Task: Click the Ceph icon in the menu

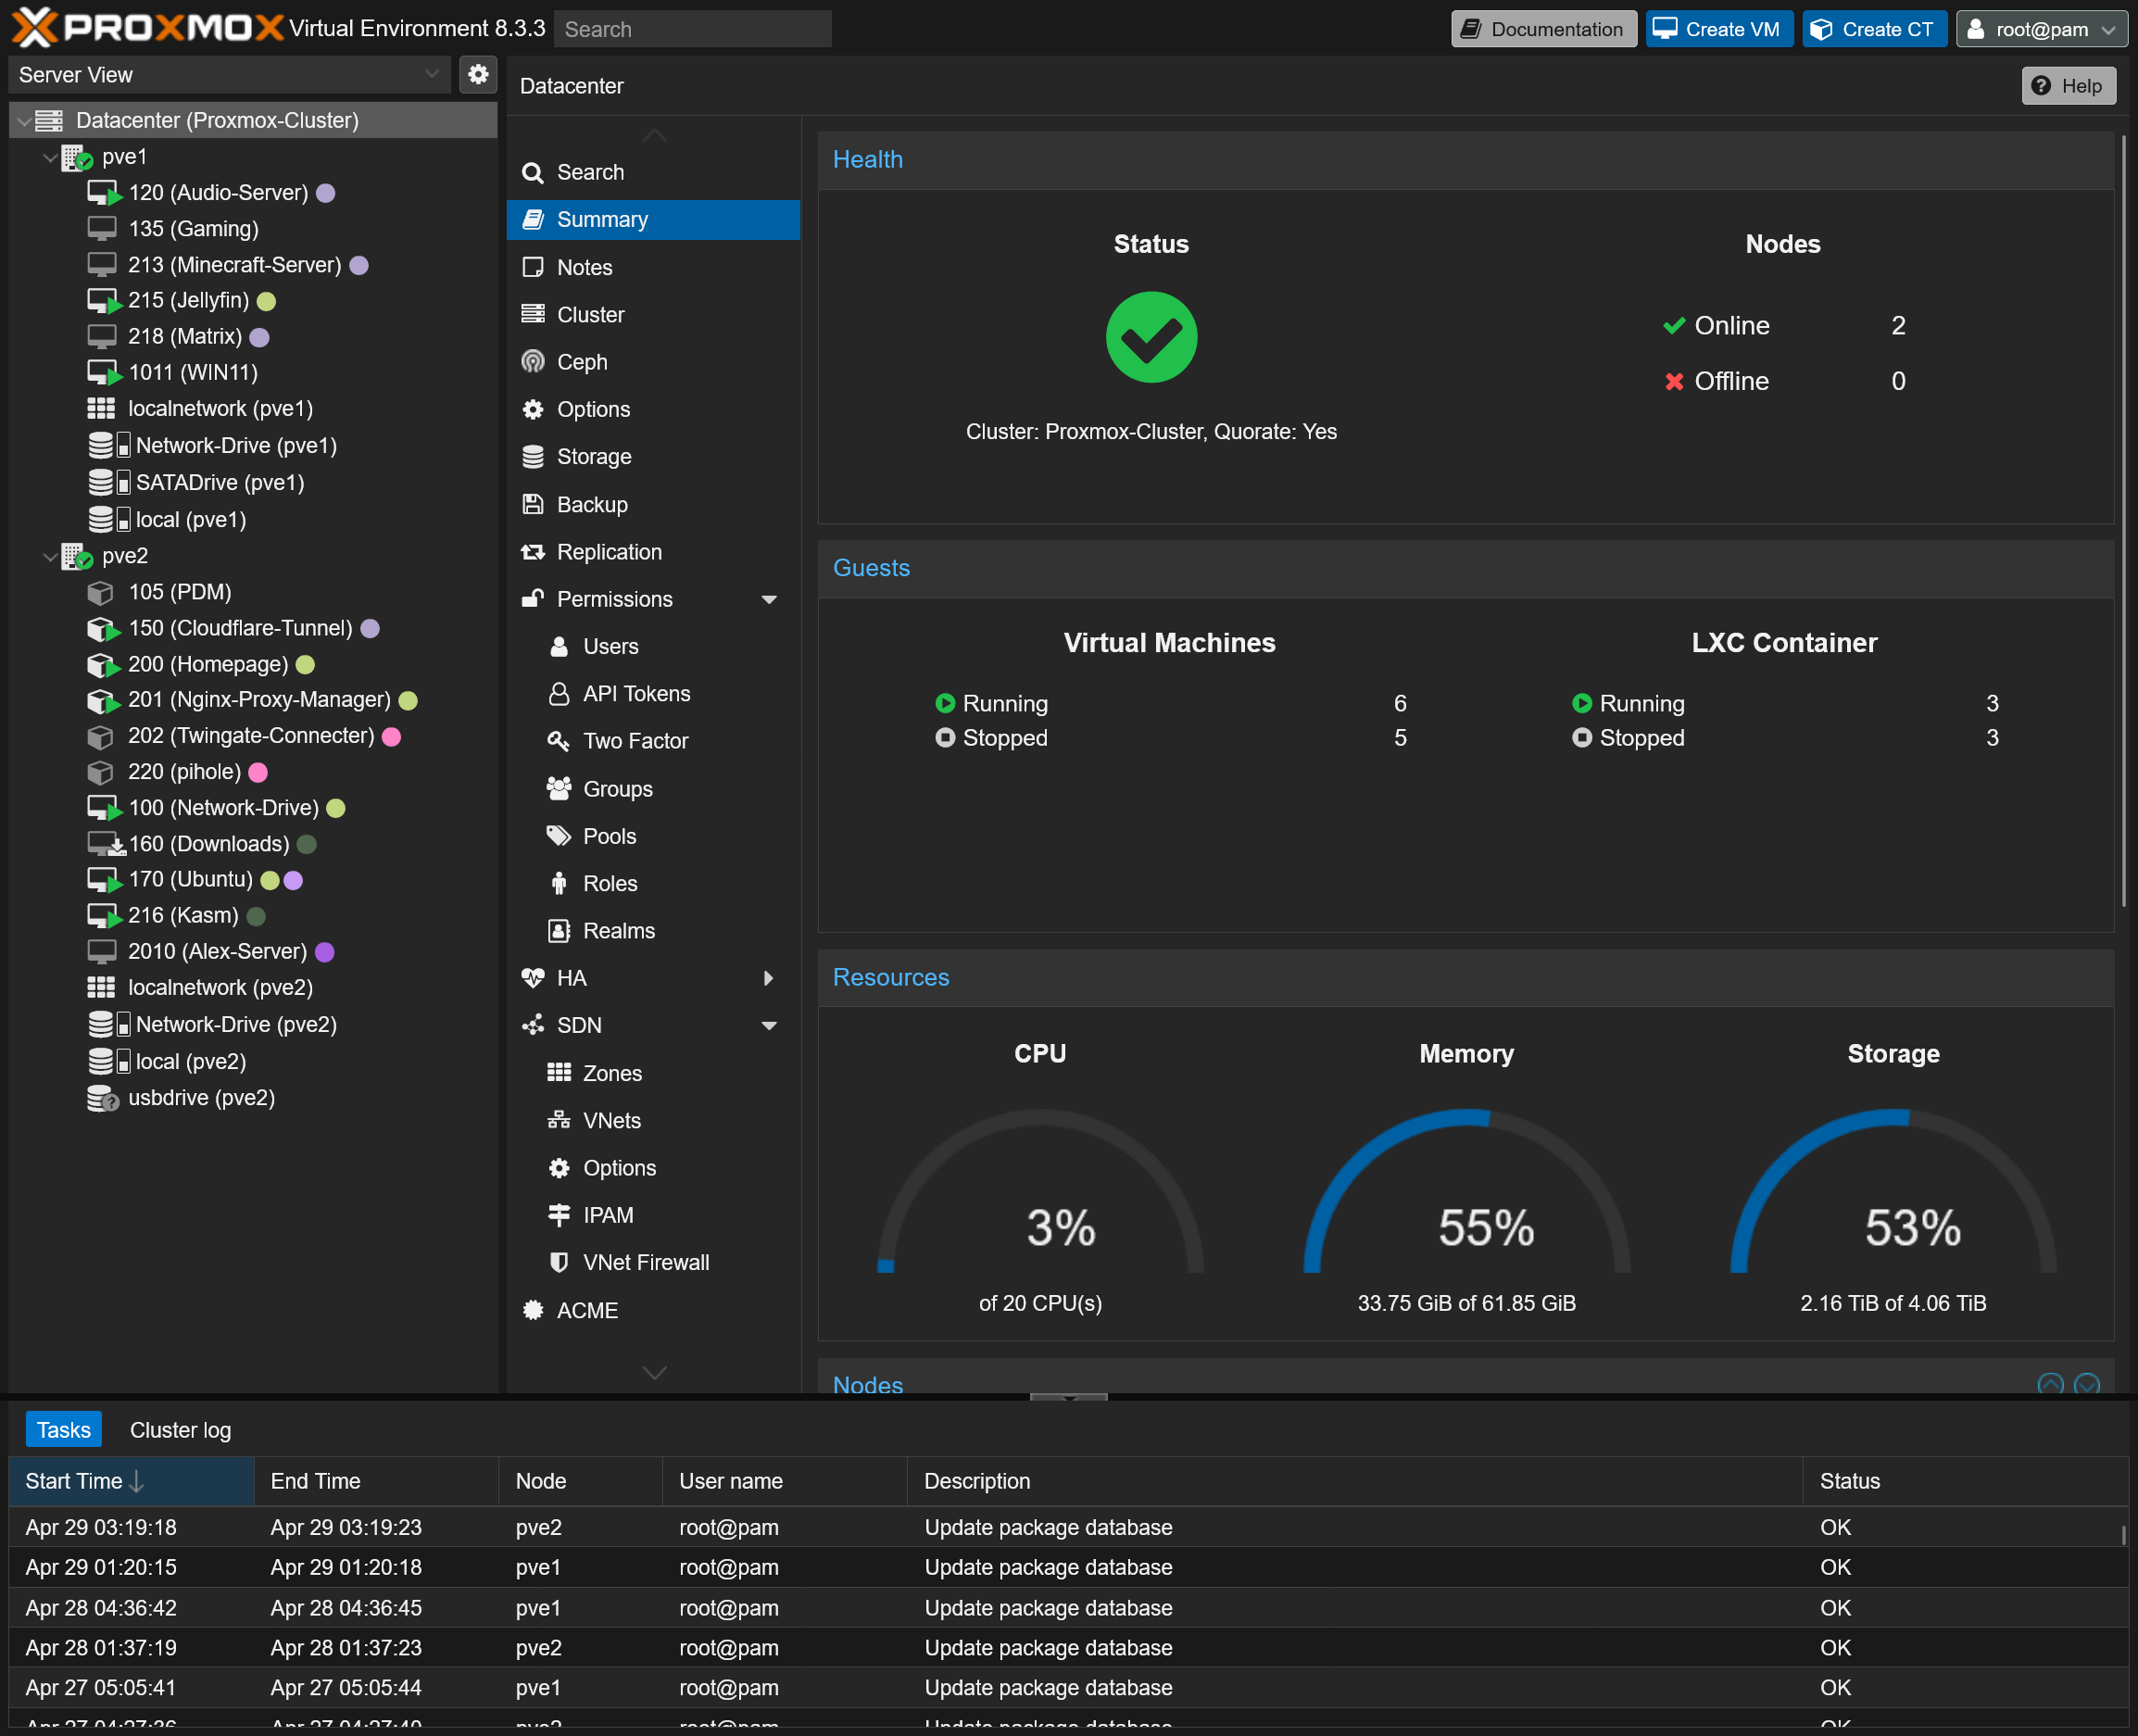Action: (533, 362)
